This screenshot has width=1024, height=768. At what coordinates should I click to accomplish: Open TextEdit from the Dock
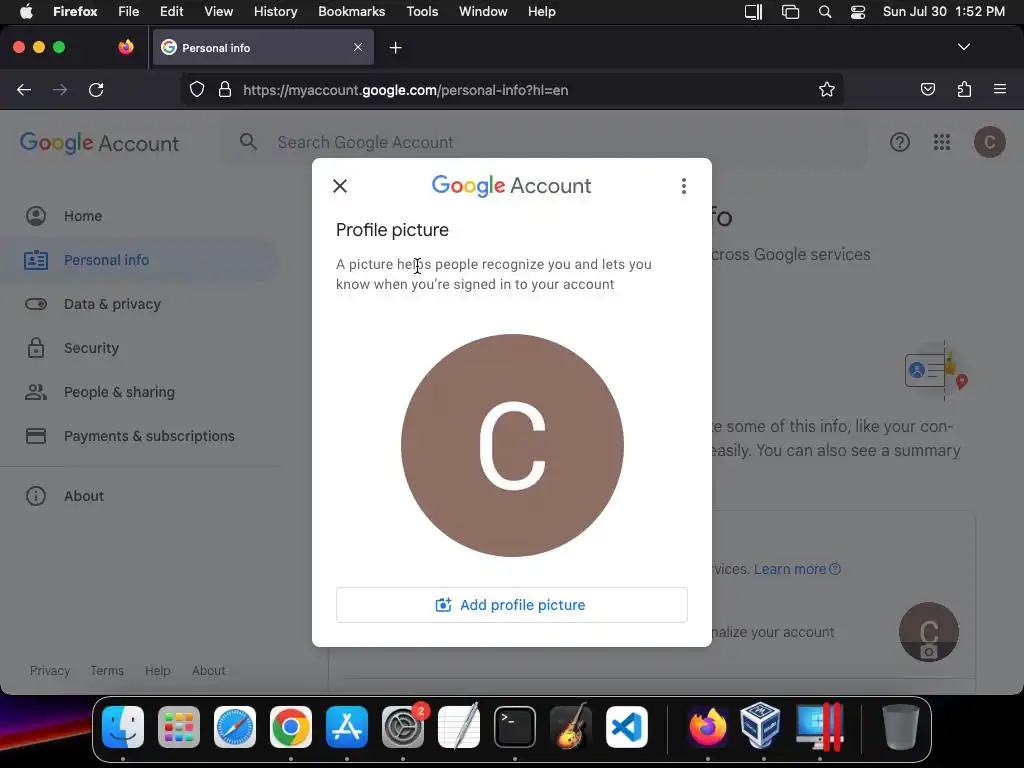tap(459, 726)
